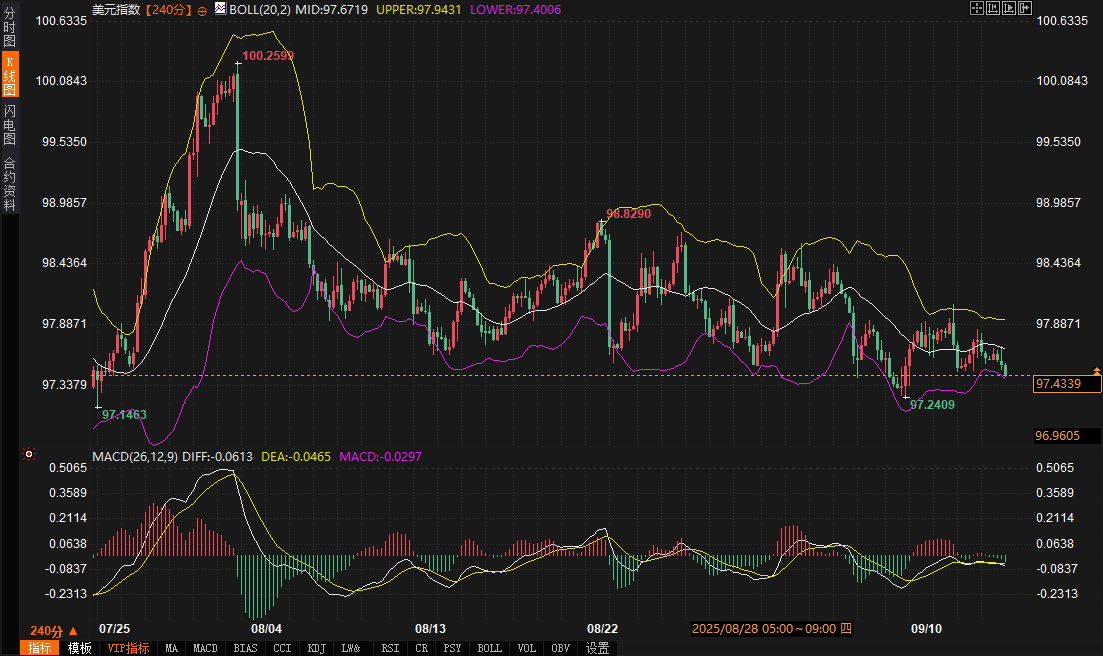Open the 240分 period selector at bottom left
Screen dimensions: 1103x656
point(53,631)
